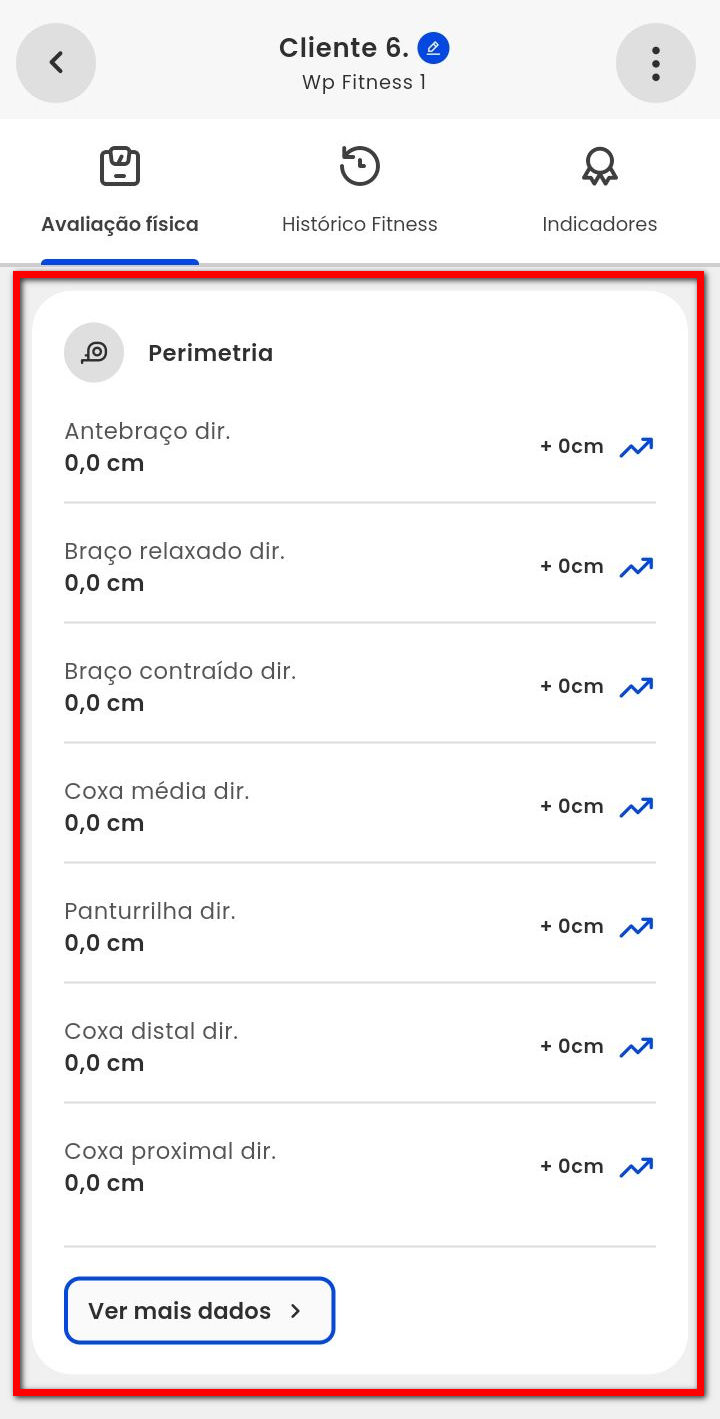Screen dimensions: 720x1419
Task: View trend graph for Coxa média dir.
Action: tap(636, 807)
